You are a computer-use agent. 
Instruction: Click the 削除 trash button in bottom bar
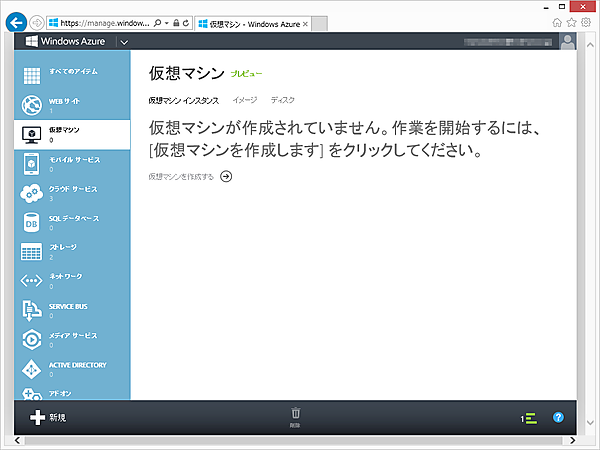point(295,416)
